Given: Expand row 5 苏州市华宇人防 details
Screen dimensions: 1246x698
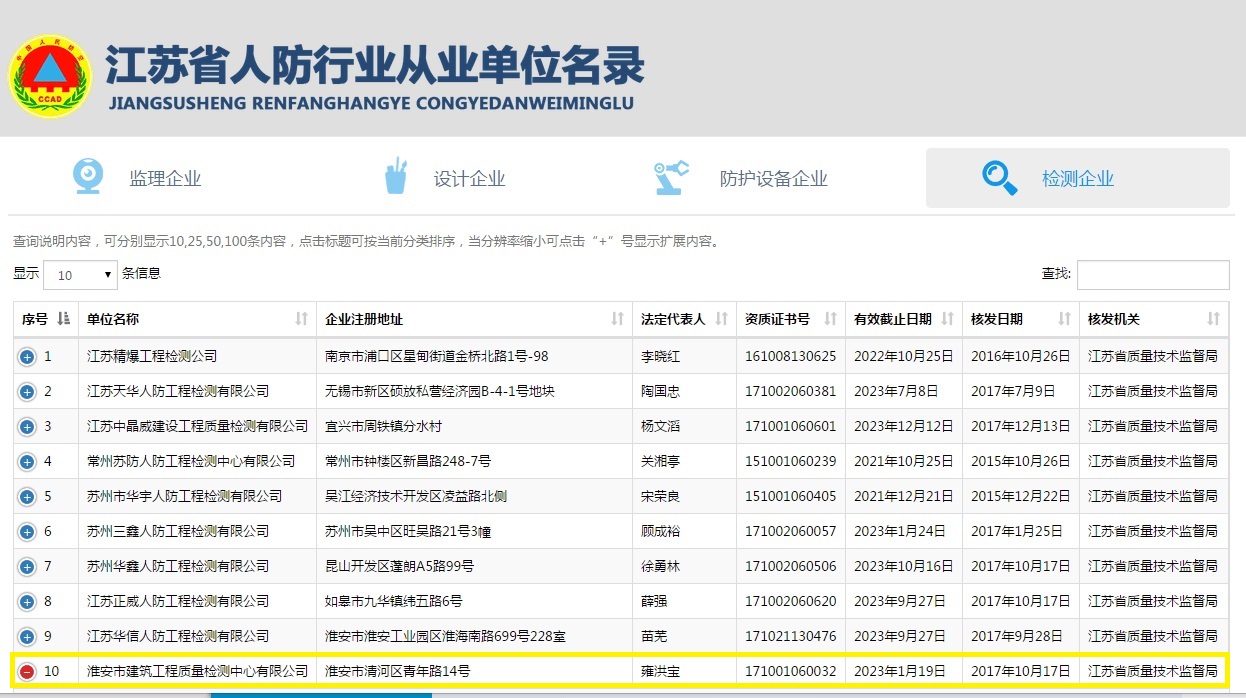Looking at the screenshot, I should pyautogui.click(x=27, y=496).
